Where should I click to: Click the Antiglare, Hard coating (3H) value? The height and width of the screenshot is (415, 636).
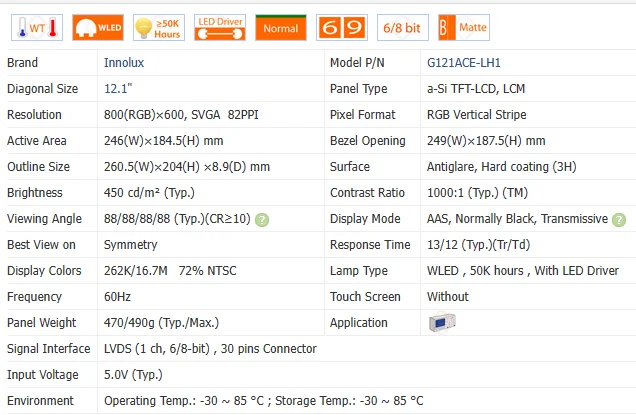pyautogui.click(x=502, y=167)
